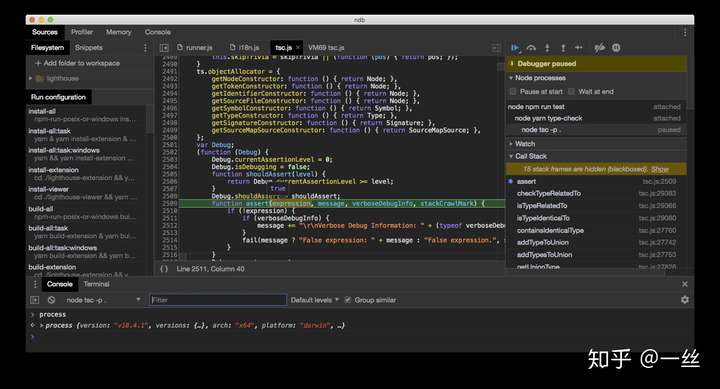
Task: Step over the next function call
Action: point(531,47)
